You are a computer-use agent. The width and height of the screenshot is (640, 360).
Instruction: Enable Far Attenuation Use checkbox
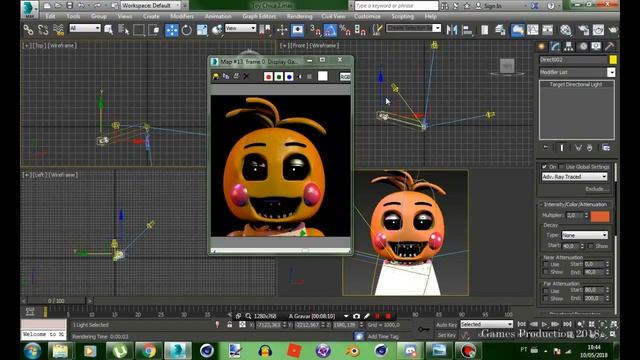(x=546, y=291)
